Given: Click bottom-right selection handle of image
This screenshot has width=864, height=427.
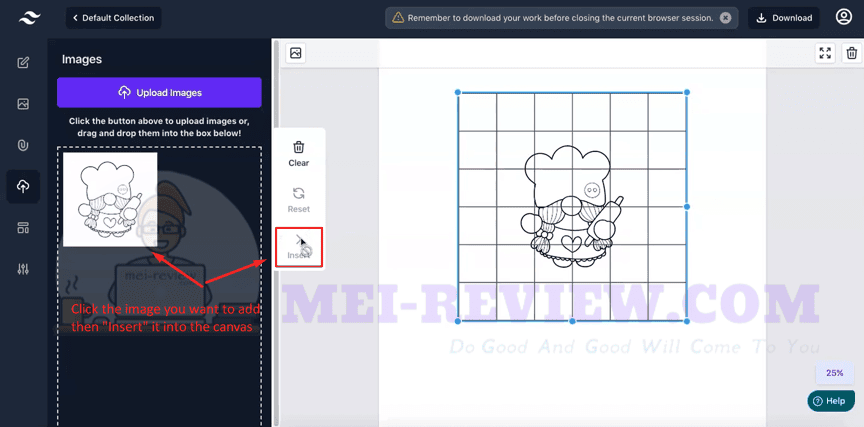Looking at the screenshot, I should (687, 321).
